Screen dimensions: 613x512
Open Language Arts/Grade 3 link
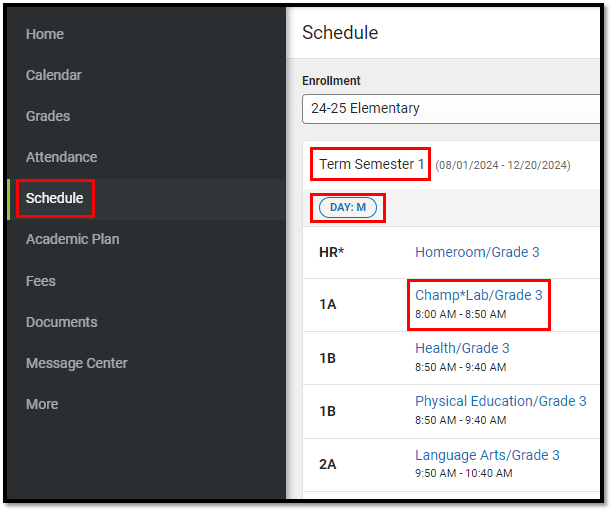tap(487, 455)
